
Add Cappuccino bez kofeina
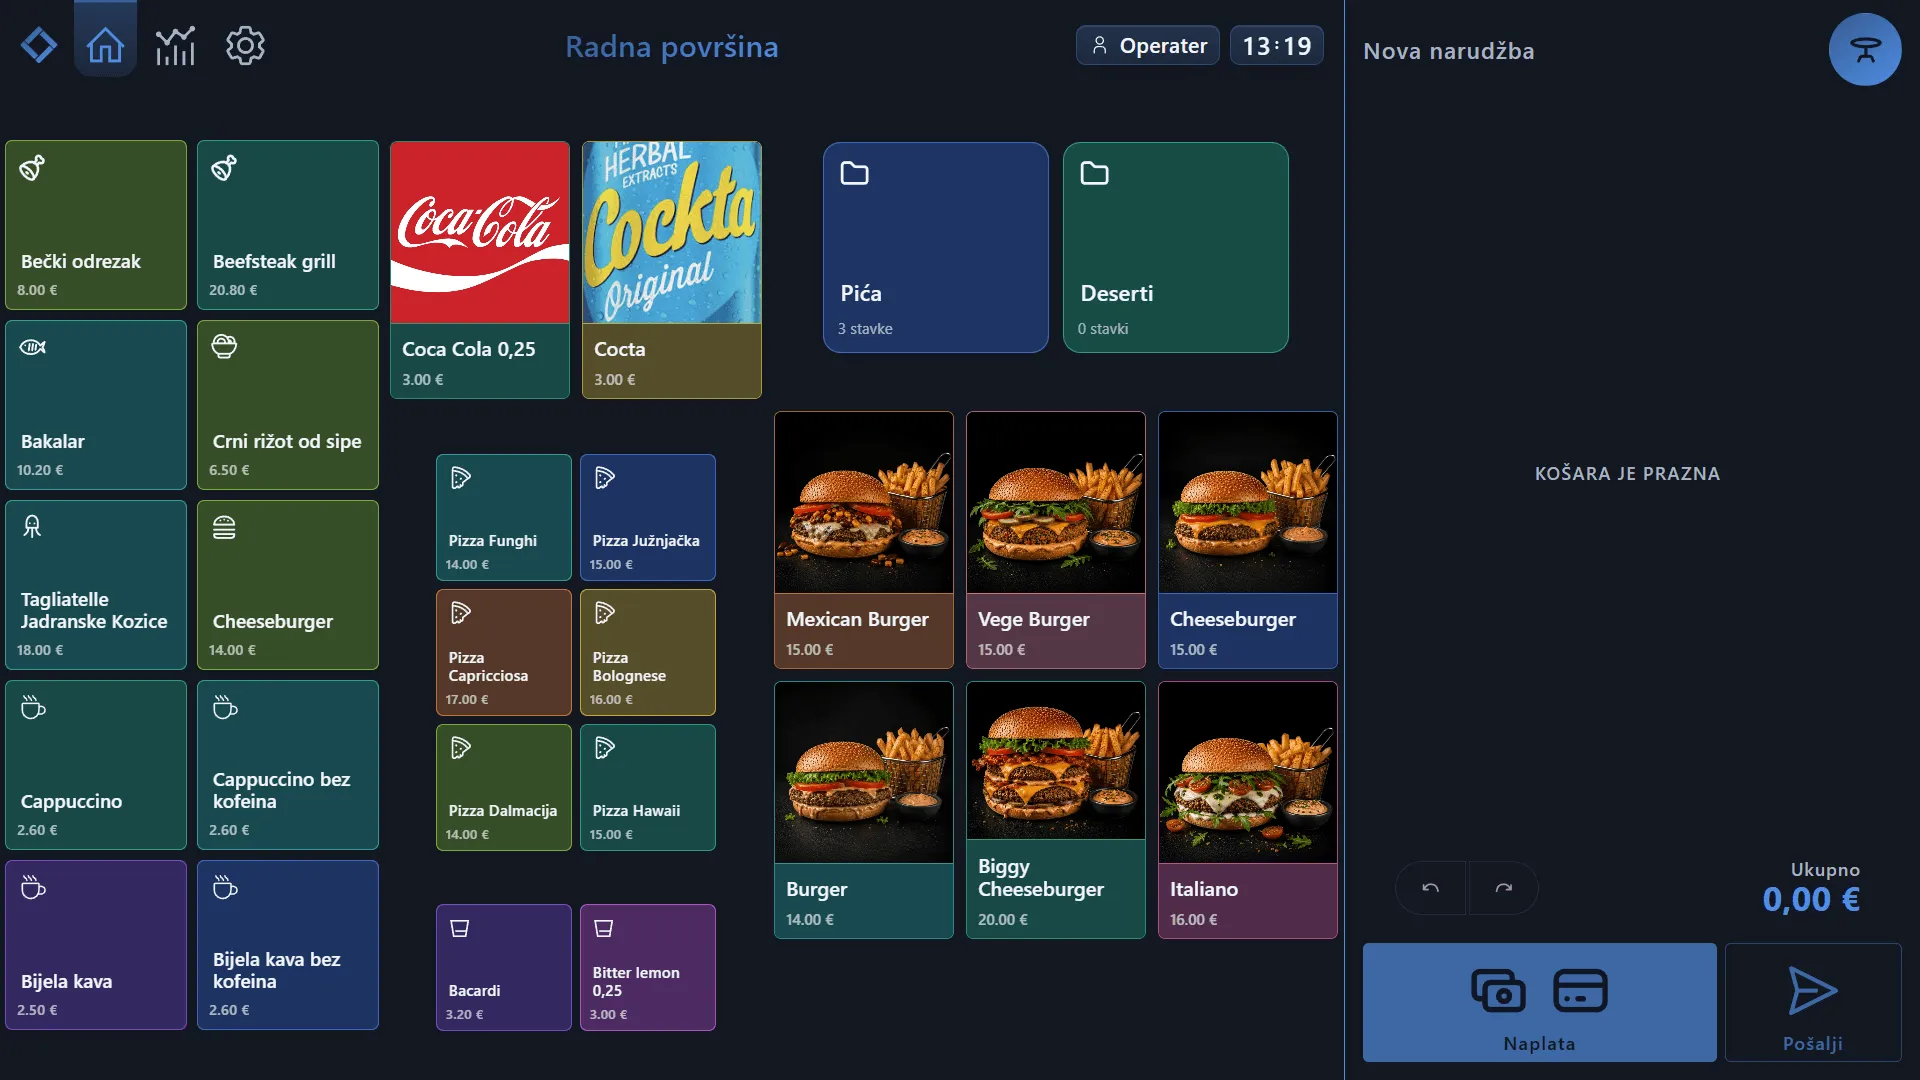pyautogui.click(x=288, y=765)
